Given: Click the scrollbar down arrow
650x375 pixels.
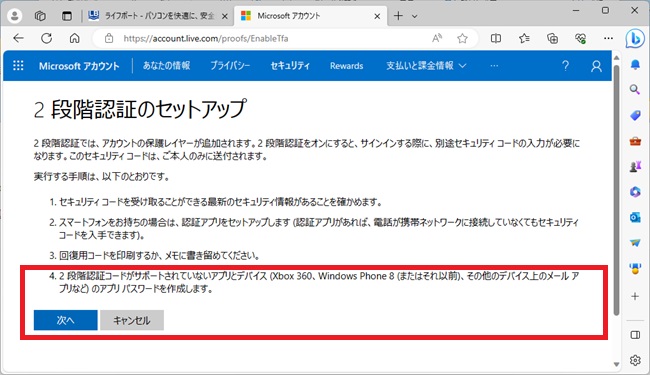Looking at the screenshot, I should pyautogui.click(x=616, y=364).
